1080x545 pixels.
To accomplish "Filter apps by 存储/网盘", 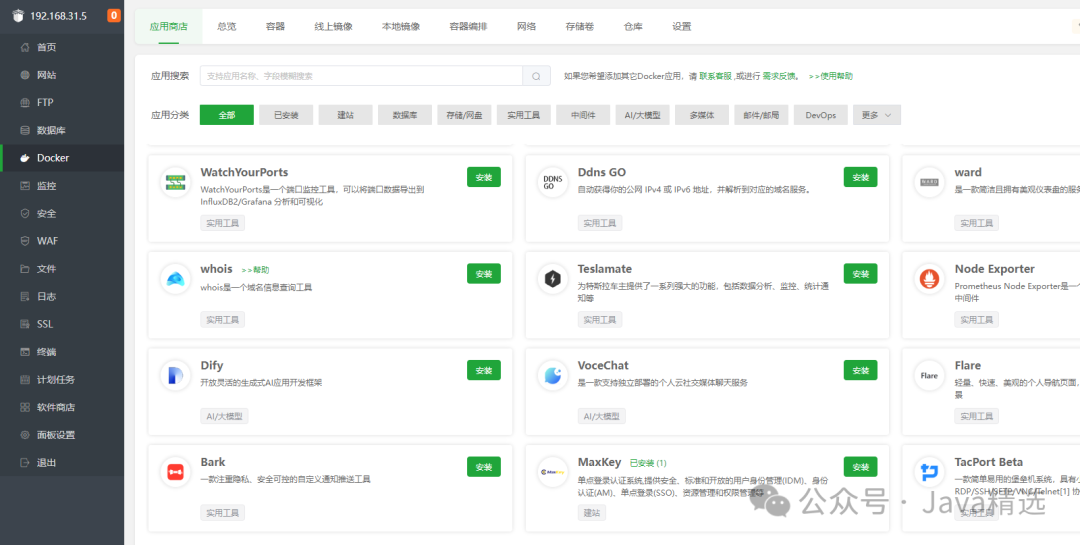I will tap(464, 115).
